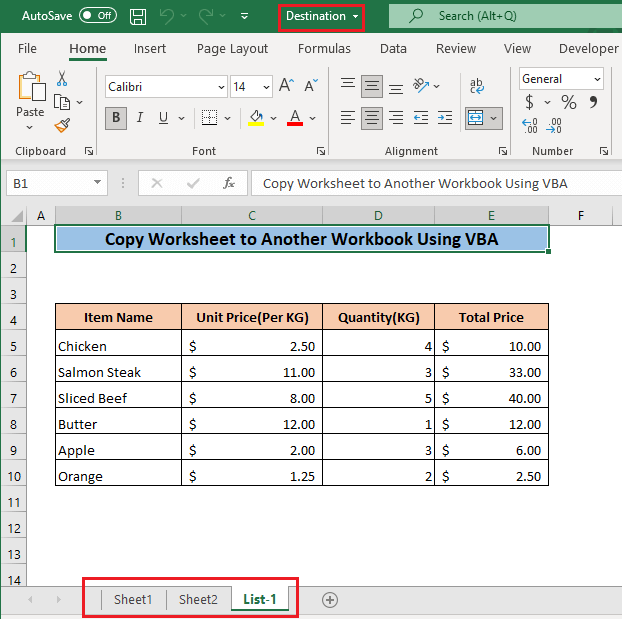
Task: Open the Name Box dropdown arrow
Action: (97, 183)
